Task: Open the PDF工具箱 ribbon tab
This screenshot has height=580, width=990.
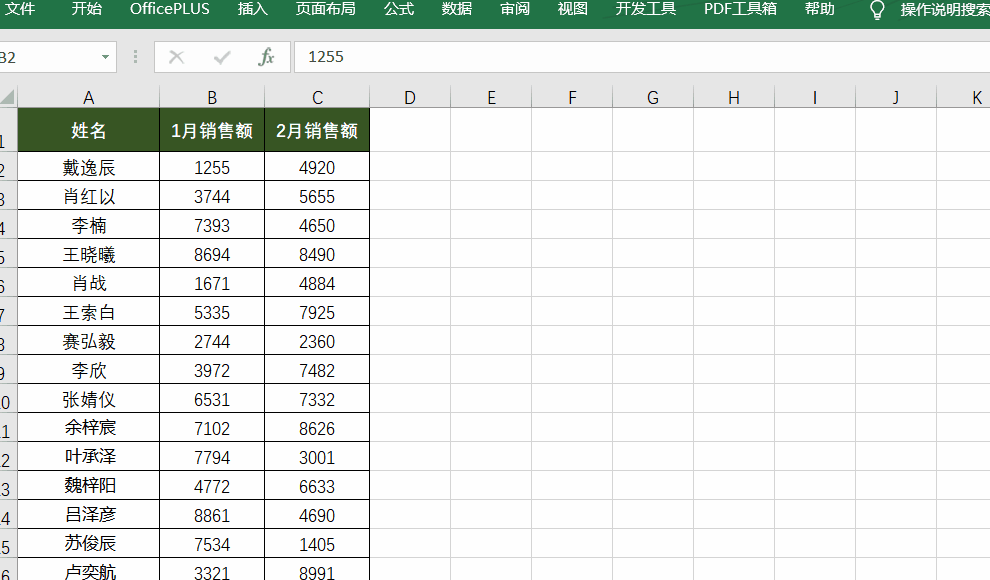Action: [x=740, y=9]
